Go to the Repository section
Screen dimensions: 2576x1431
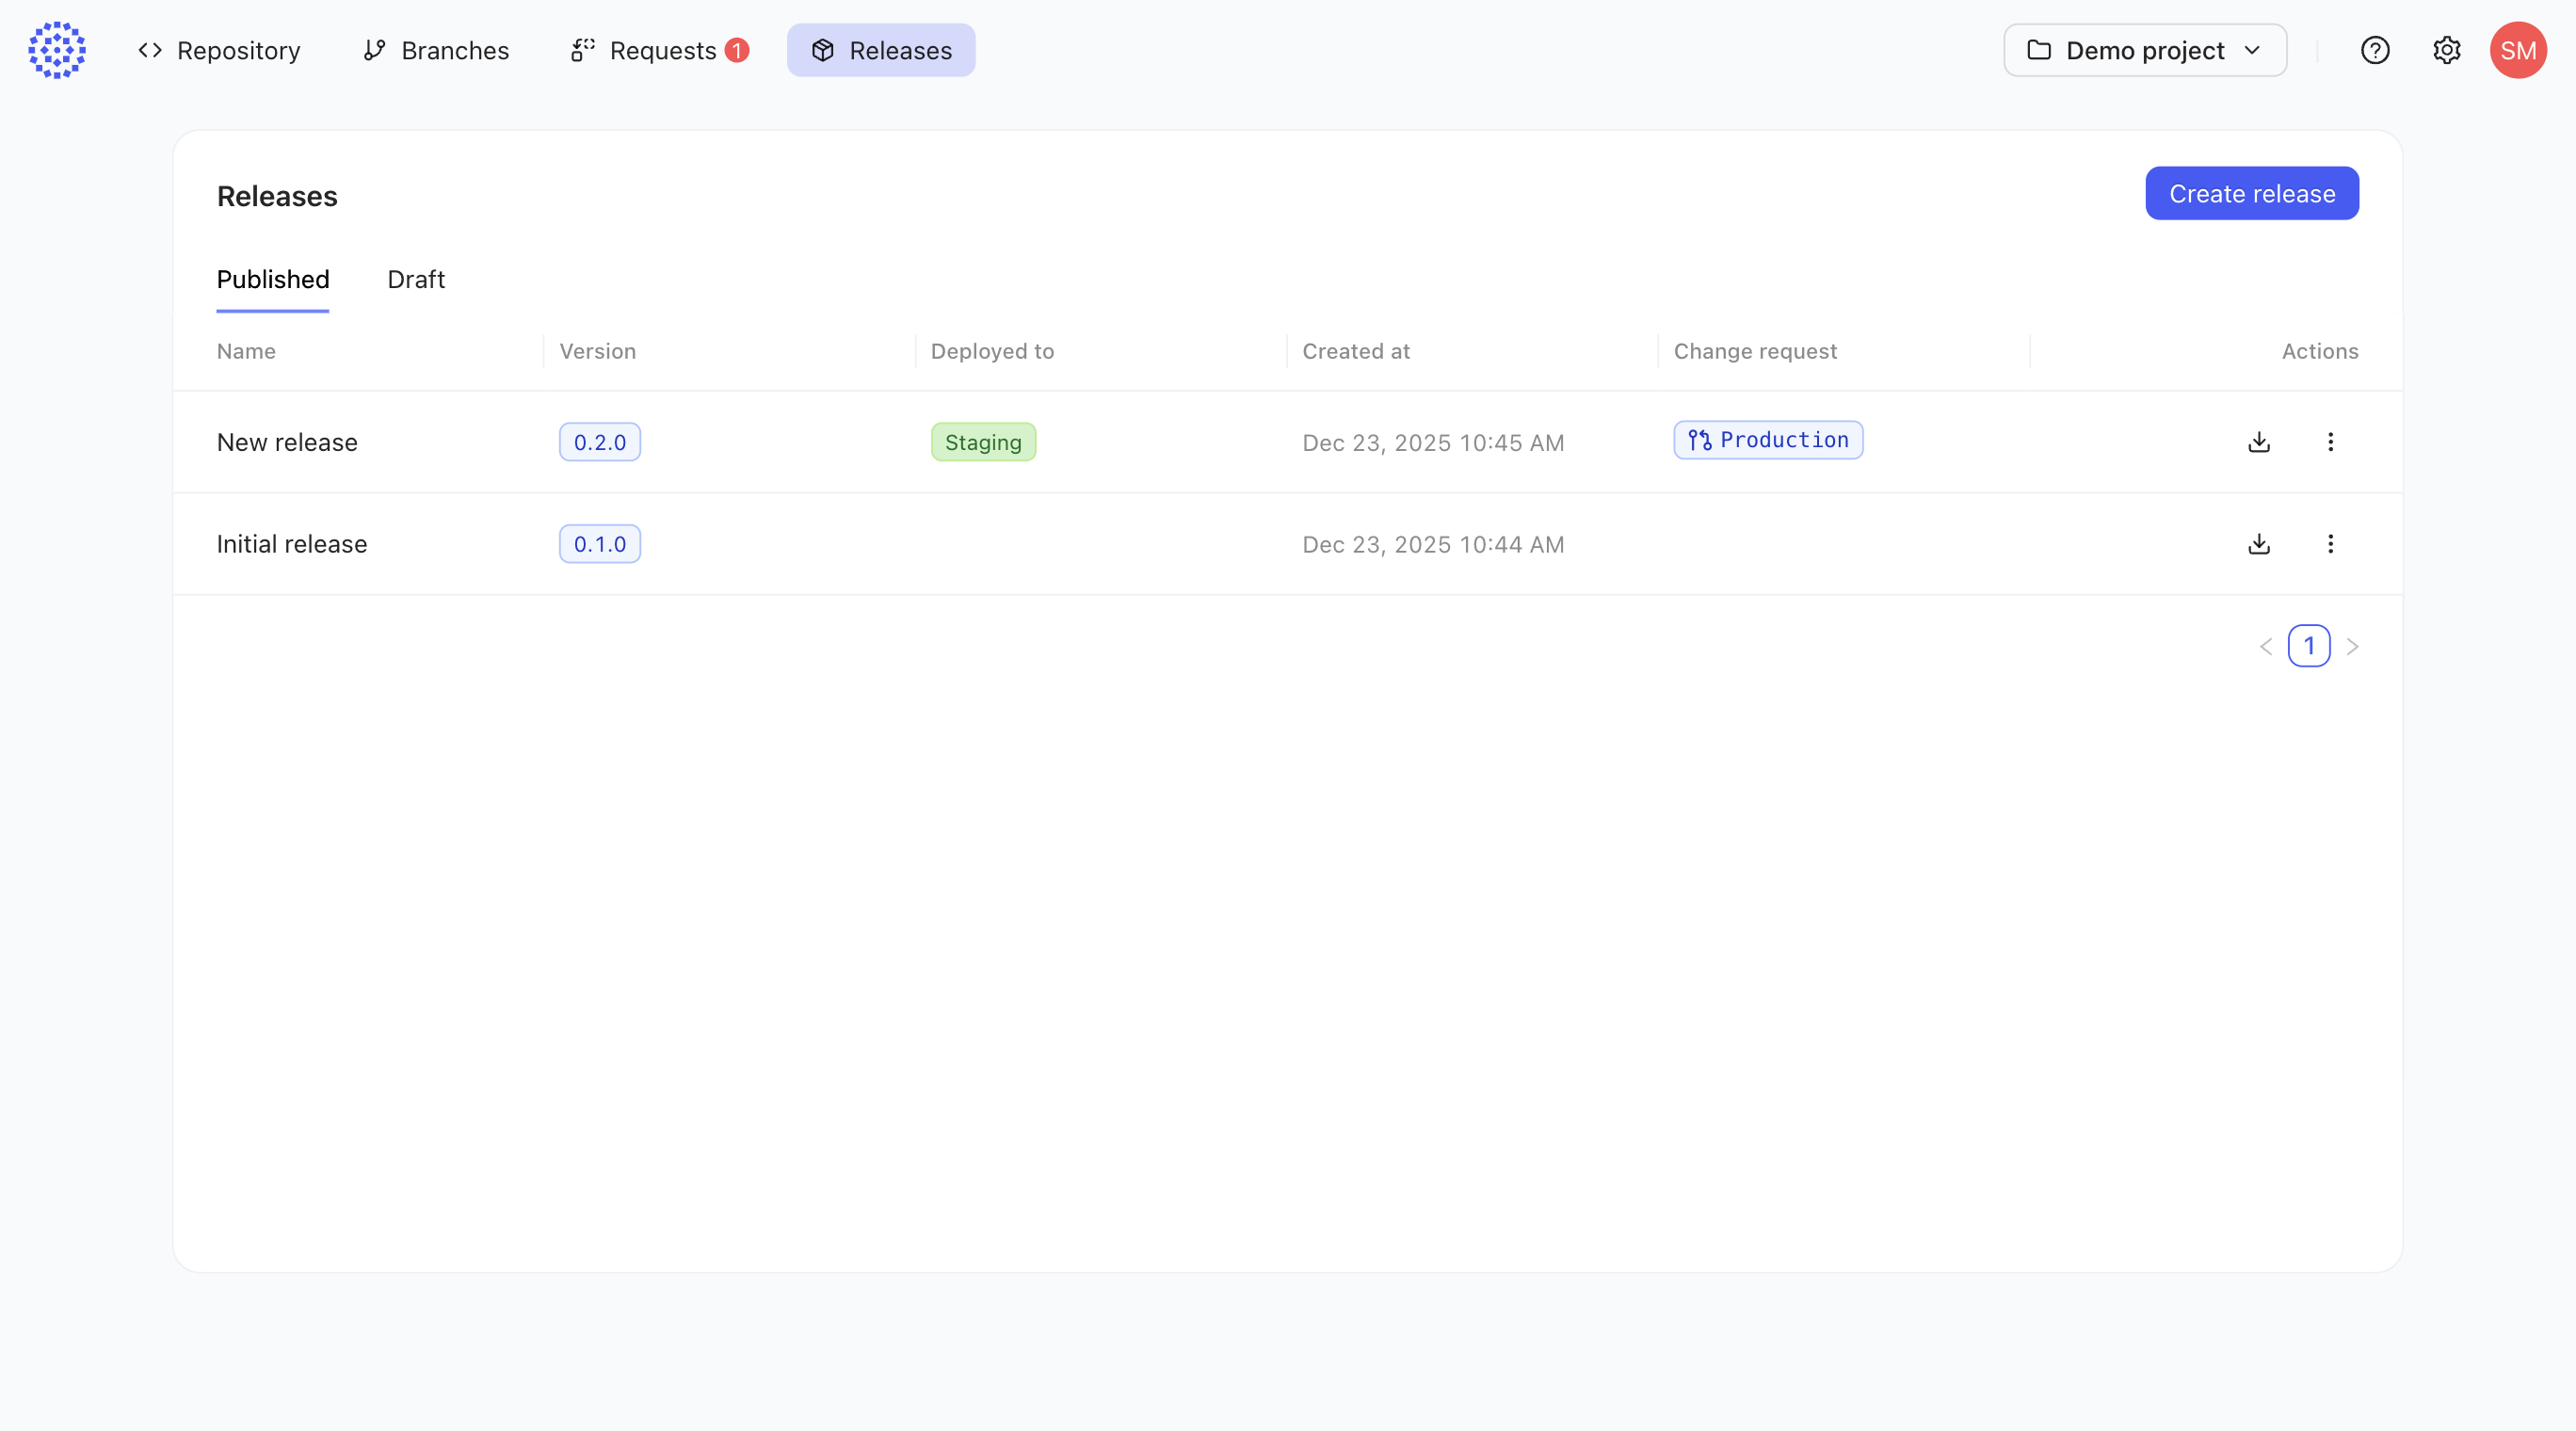[x=220, y=50]
